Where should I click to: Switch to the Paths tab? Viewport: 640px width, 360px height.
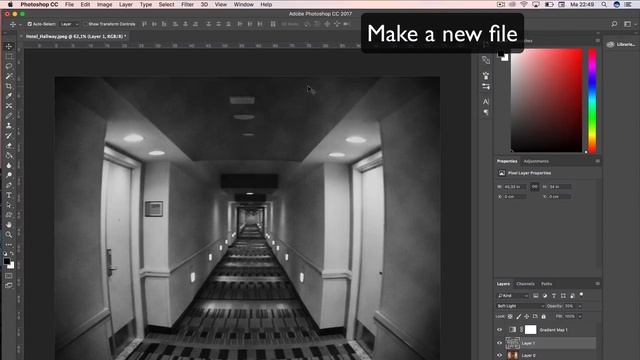[547, 284]
